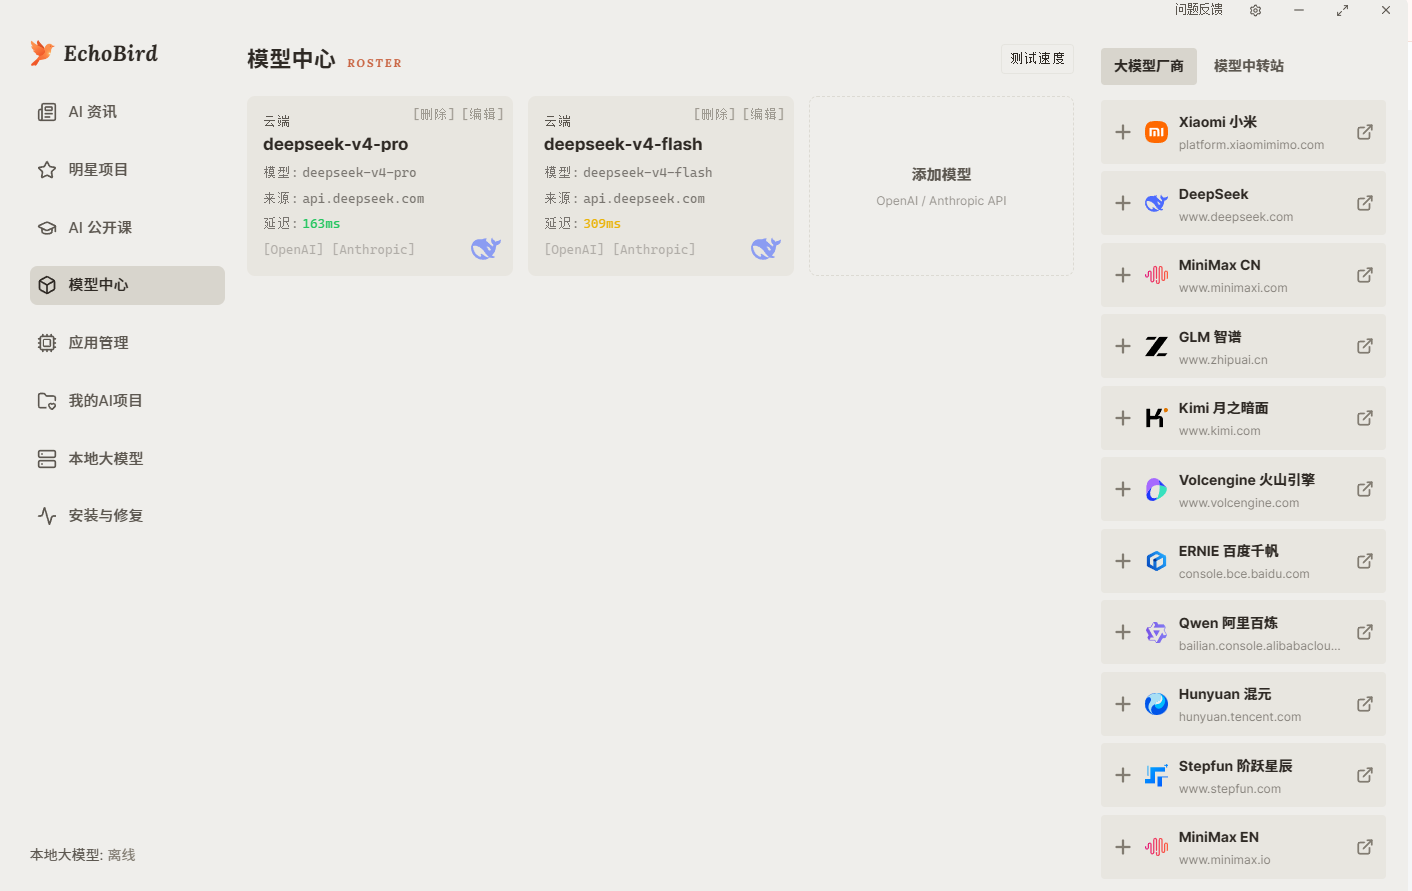Click the 309ms latency value

(x=602, y=224)
